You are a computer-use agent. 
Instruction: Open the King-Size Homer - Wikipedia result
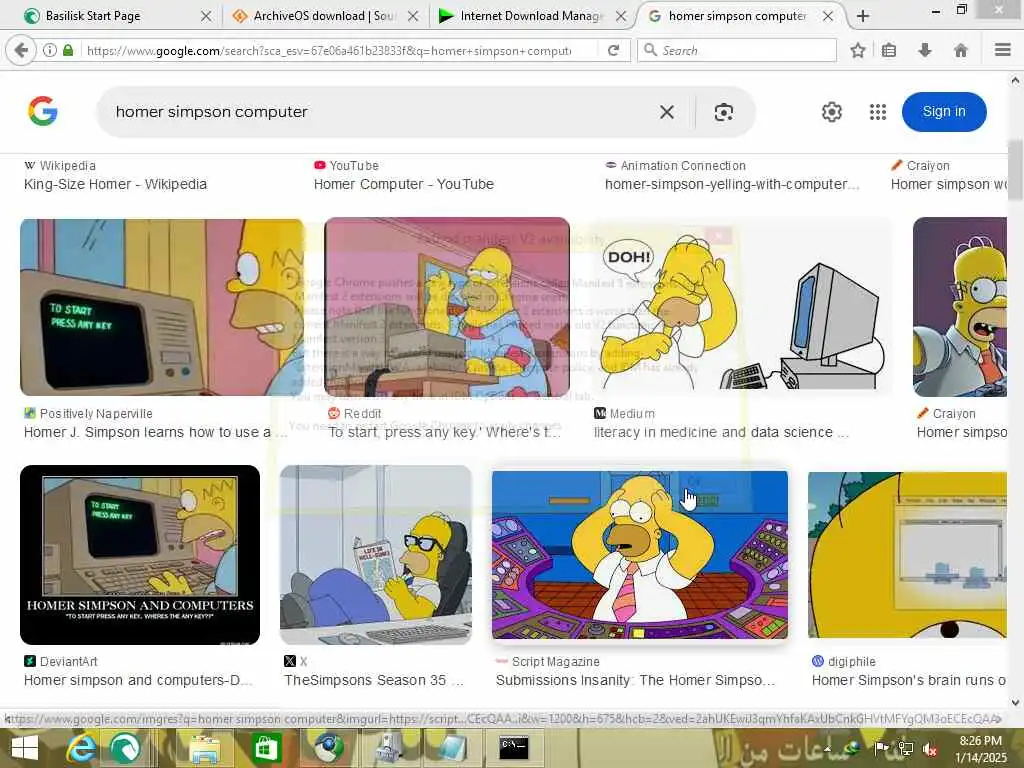click(x=116, y=184)
